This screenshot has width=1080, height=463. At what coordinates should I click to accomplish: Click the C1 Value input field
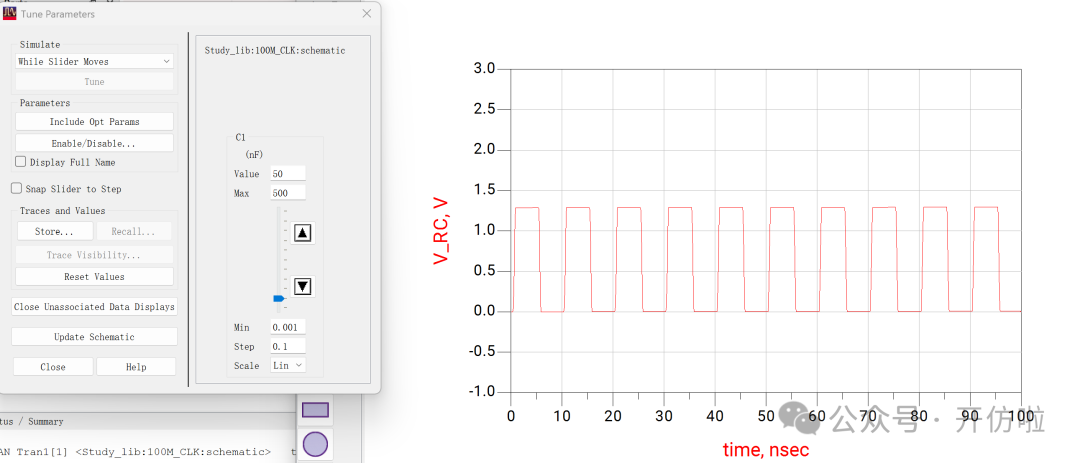pos(288,174)
